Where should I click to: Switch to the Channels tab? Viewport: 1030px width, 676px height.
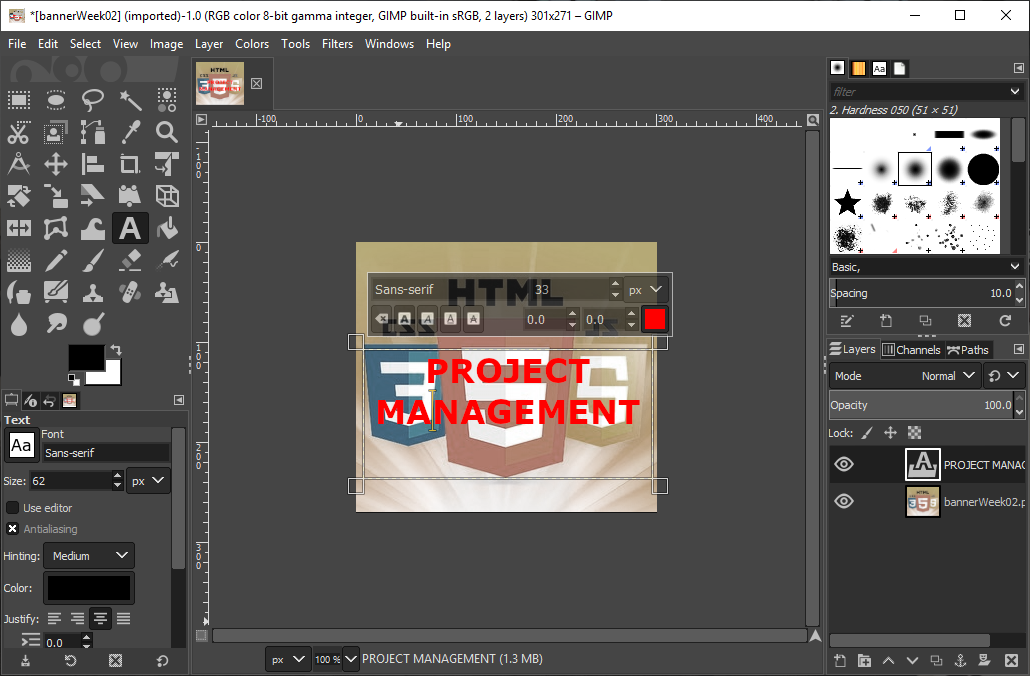tap(912, 349)
